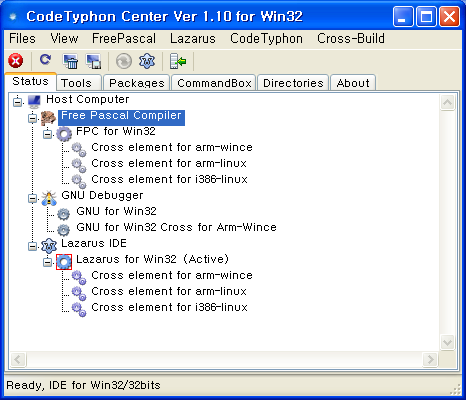466x400 pixels.
Task: Click the trash-can remove toolbar icon
Action: coord(70,61)
